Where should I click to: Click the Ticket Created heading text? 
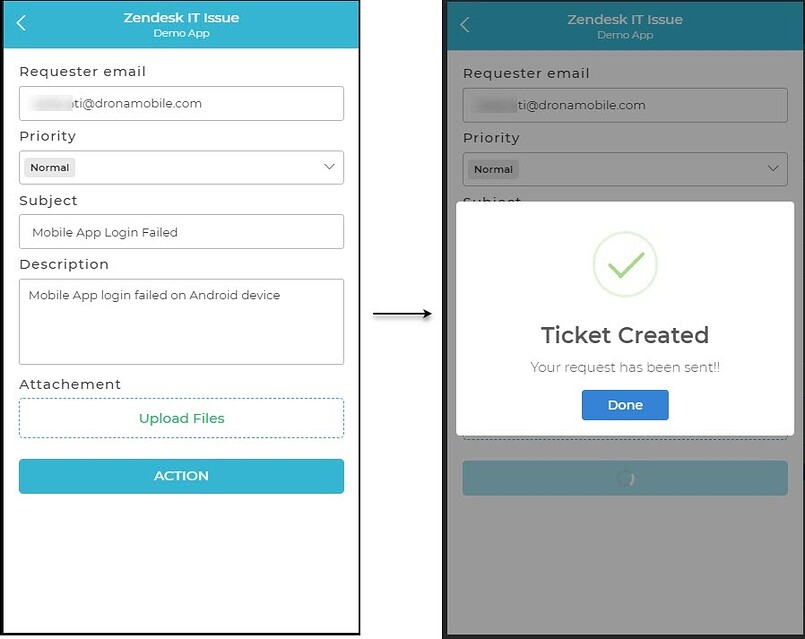(625, 335)
